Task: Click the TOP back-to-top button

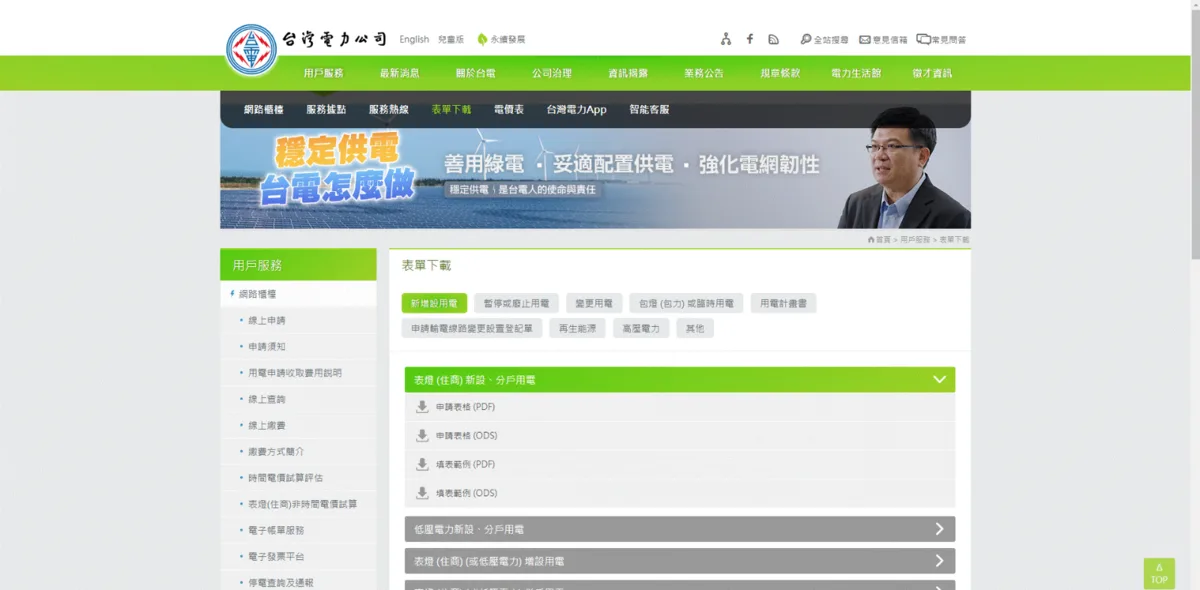Action: (1159, 574)
